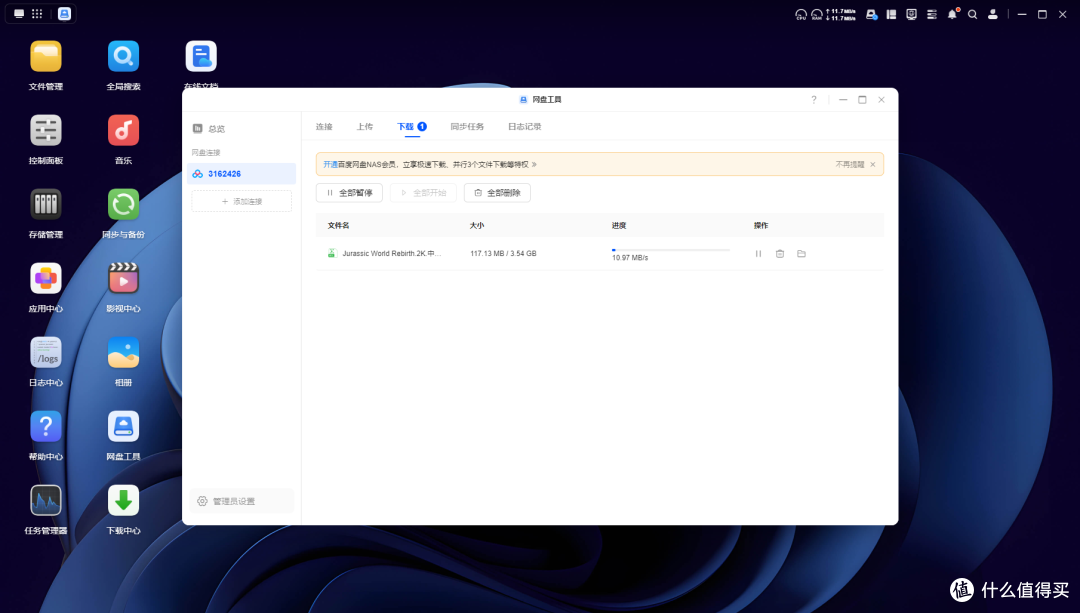The height and width of the screenshot is (613, 1080).
Task: Open the 相册 album icon
Action: 123,353
